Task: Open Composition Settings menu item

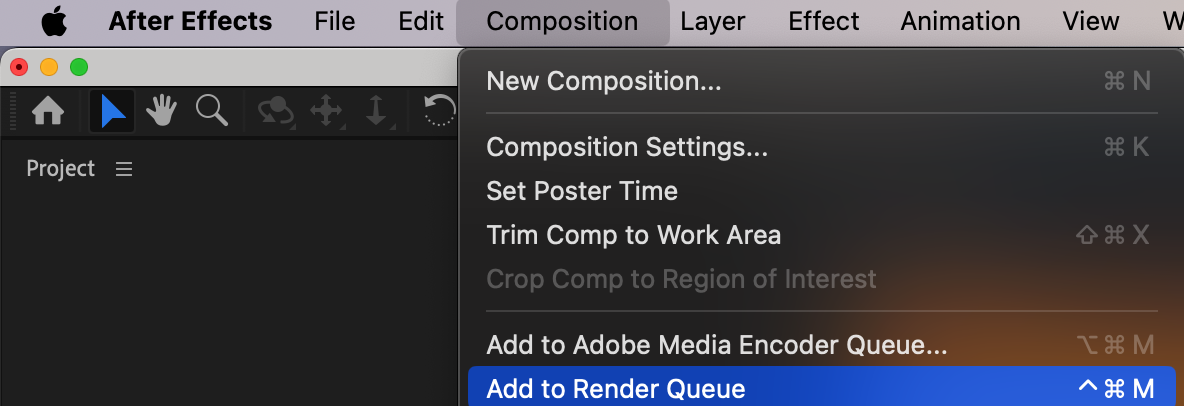Action: pos(627,147)
